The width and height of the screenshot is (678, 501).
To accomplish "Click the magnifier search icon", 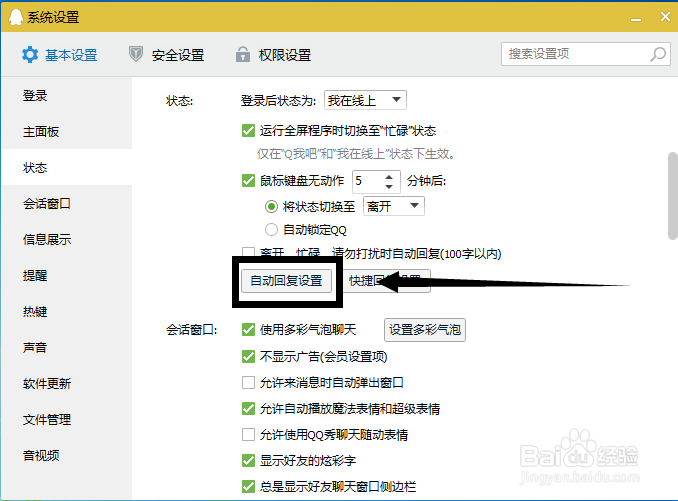I will pyautogui.click(x=658, y=54).
